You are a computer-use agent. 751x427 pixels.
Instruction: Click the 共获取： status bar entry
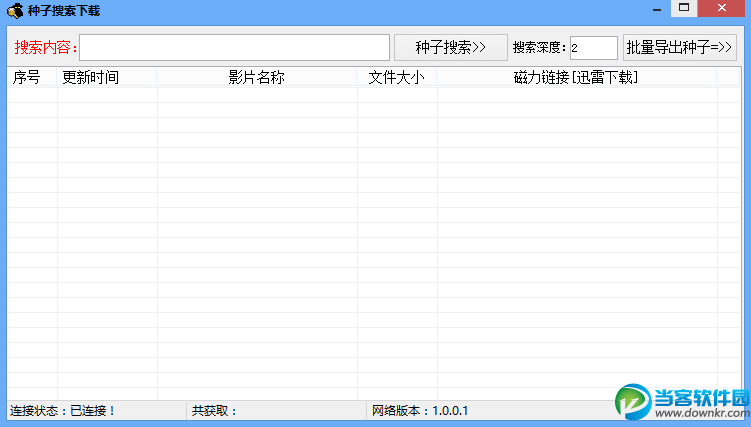click(x=215, y=411)
